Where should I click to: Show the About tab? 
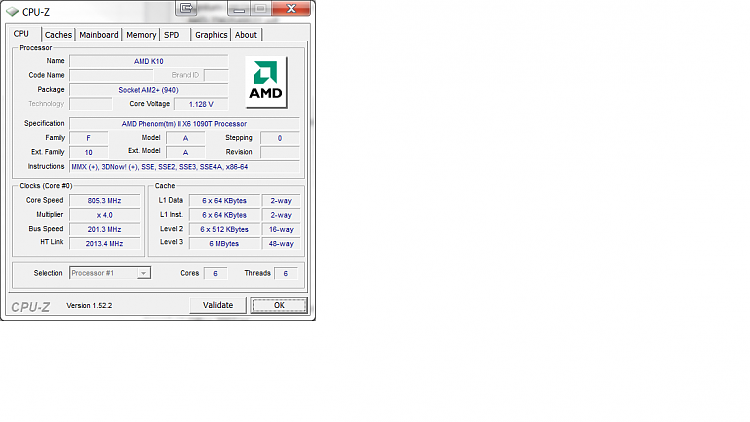[x=246, y=35]
